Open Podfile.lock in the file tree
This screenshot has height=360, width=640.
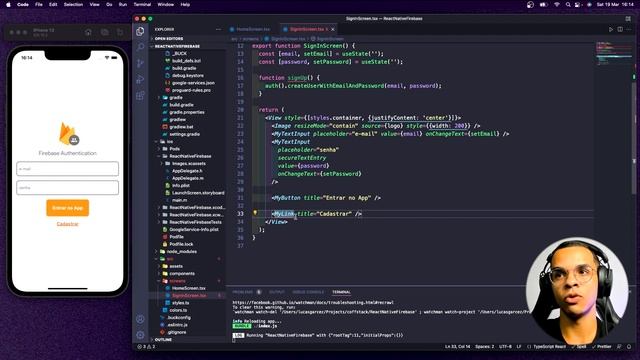pyautogui.click(x=181, y=244)
